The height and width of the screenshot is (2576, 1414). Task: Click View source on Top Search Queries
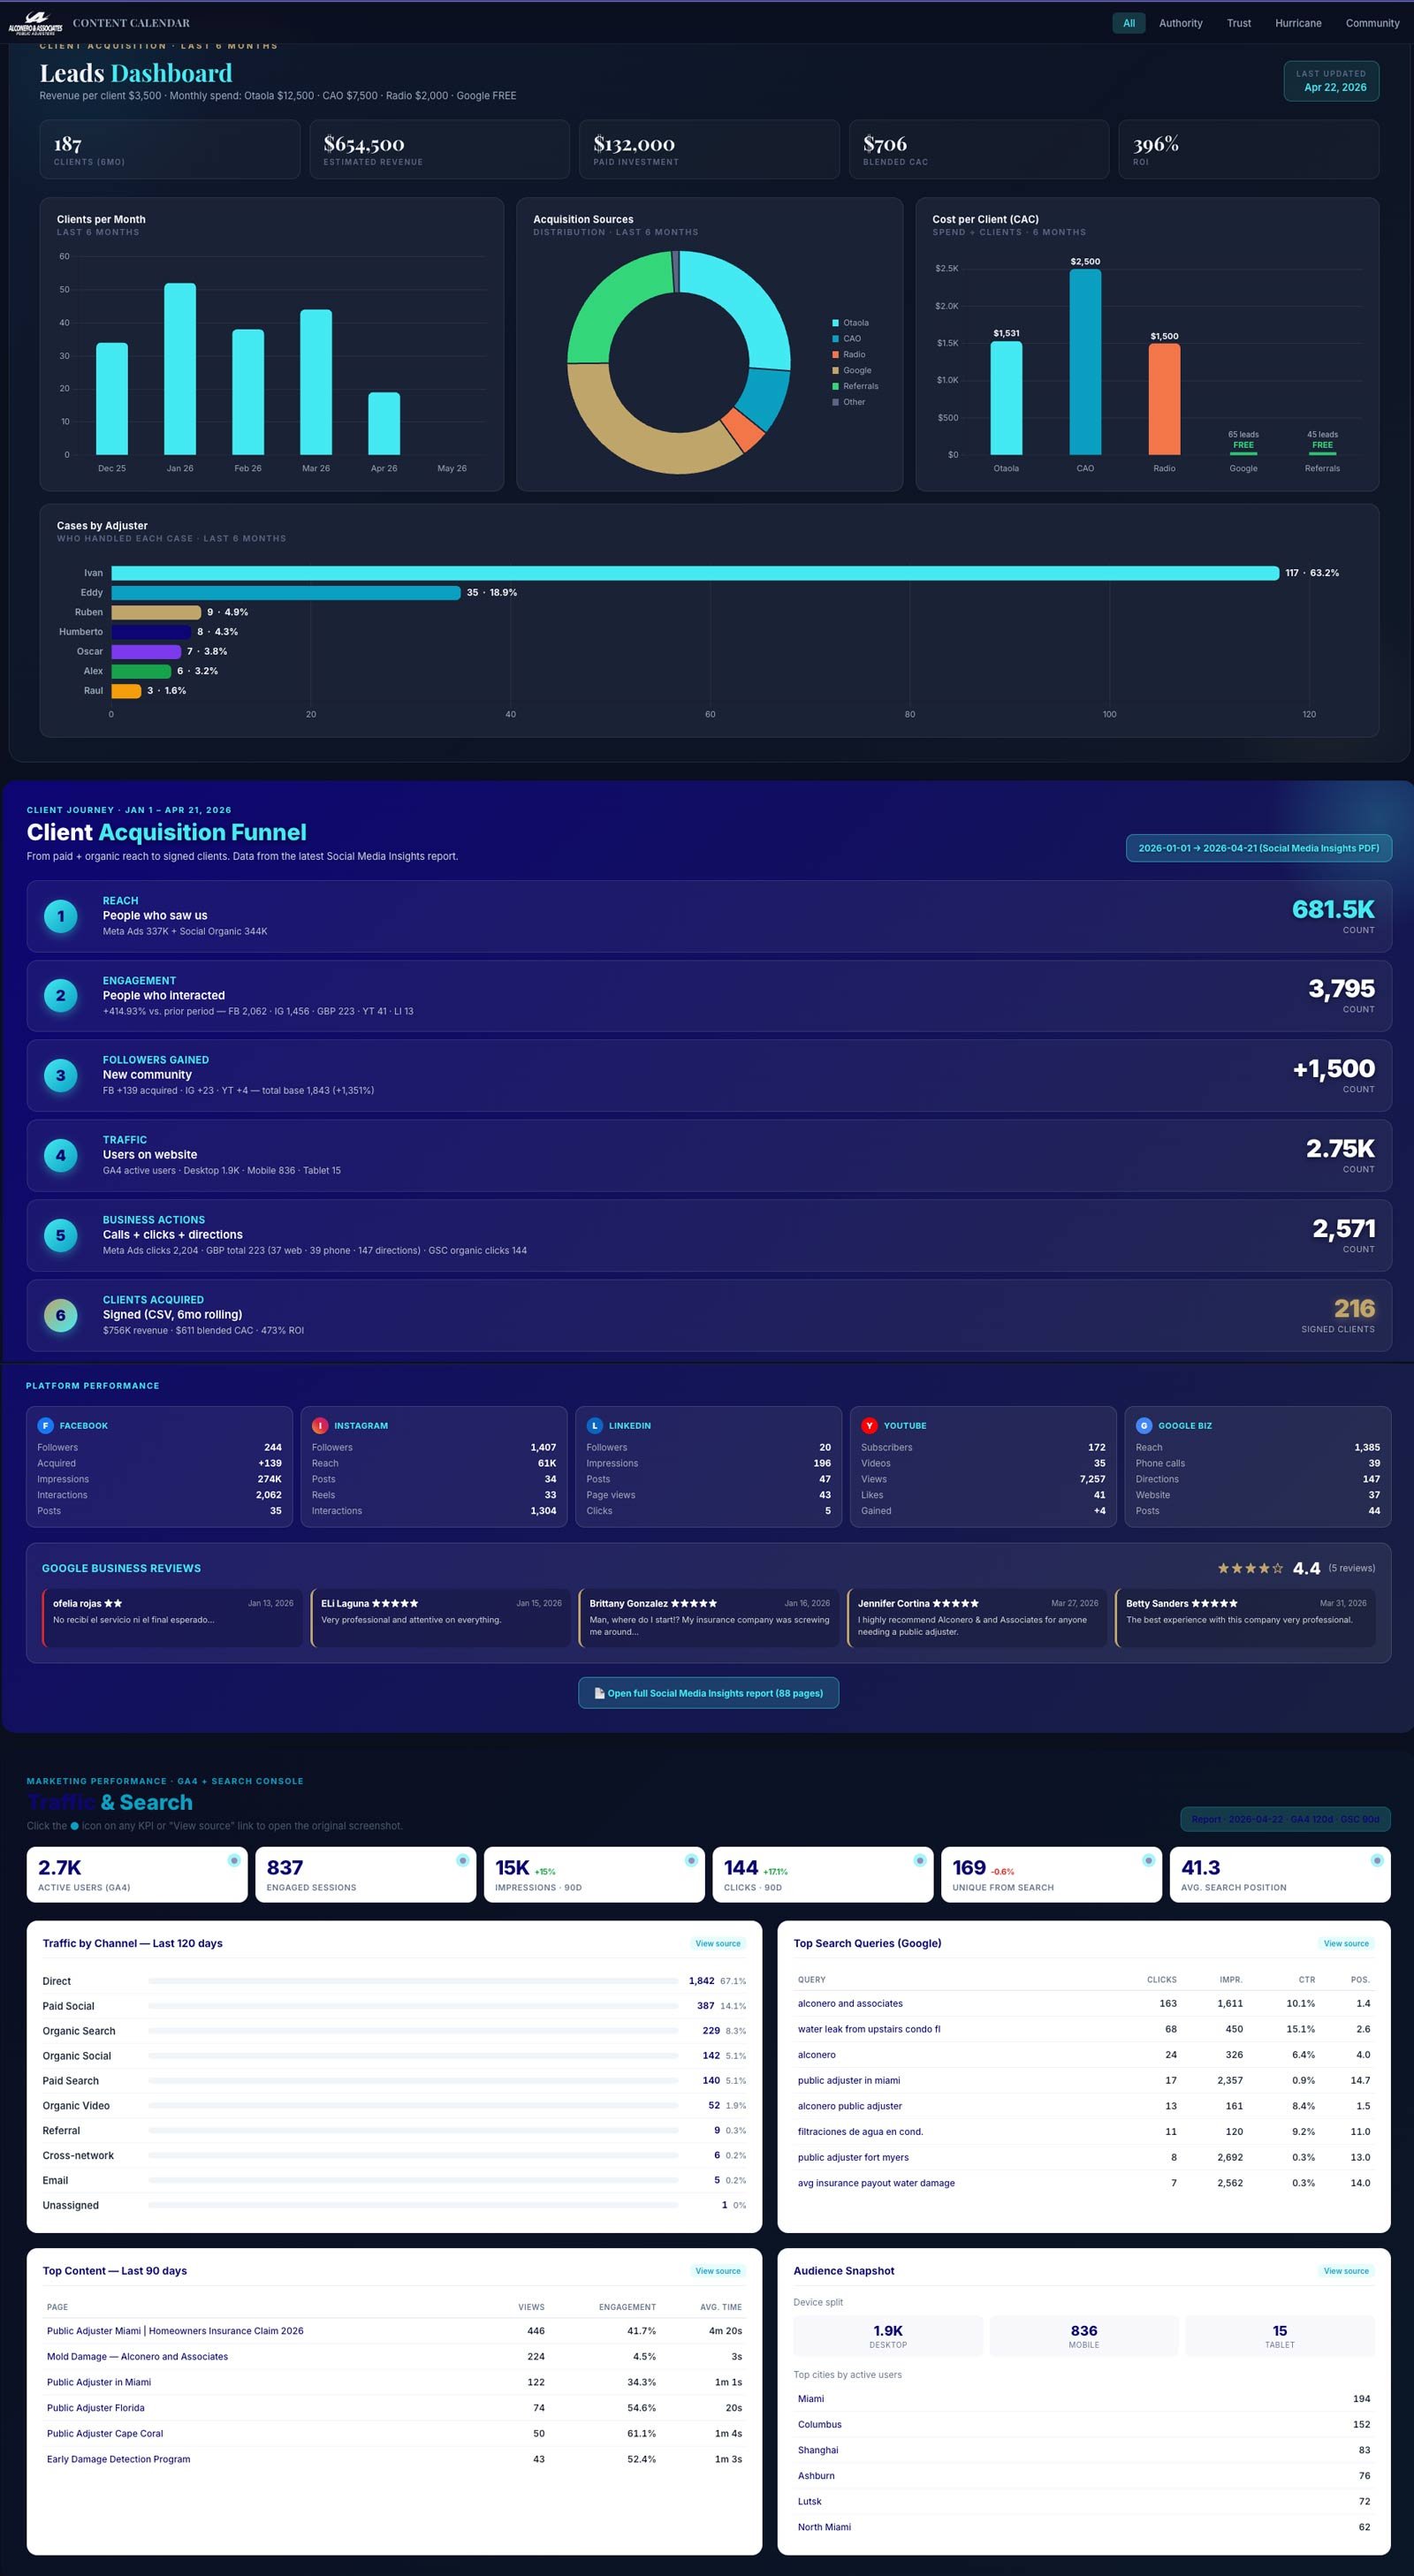(x=1346, y=1943)
